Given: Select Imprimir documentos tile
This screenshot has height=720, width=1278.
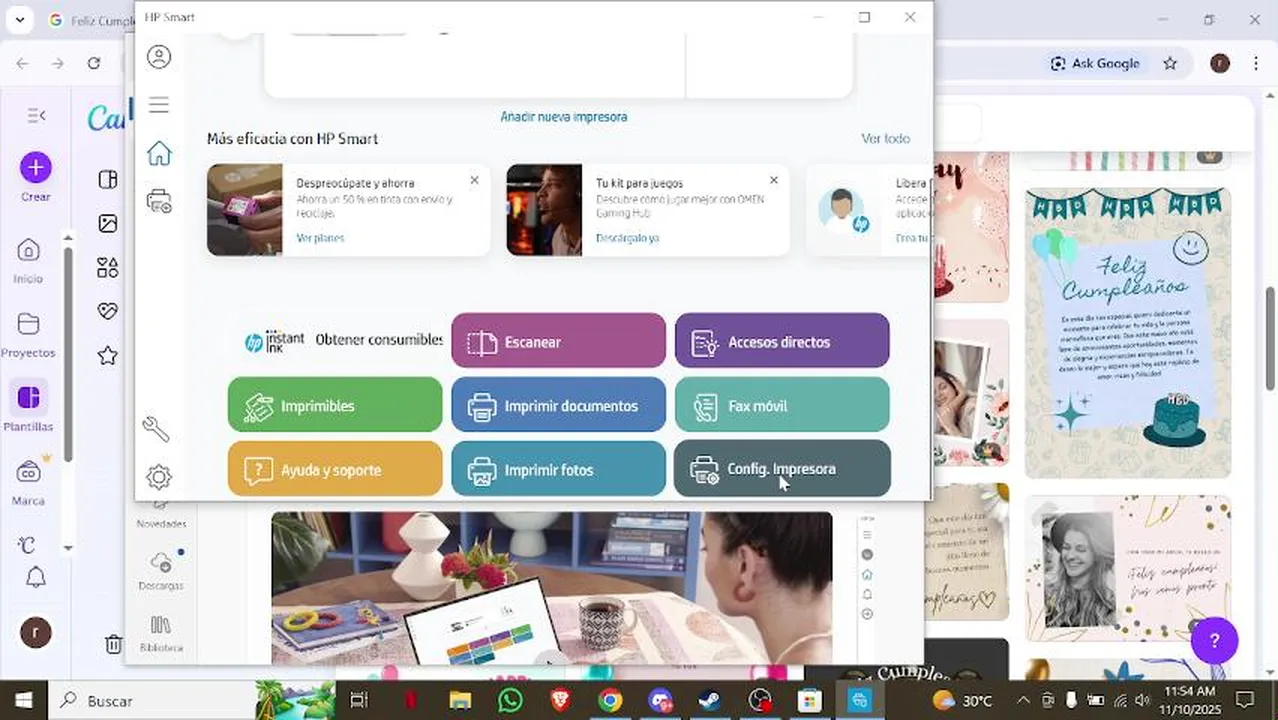Looking at the screenshot, I should point(558,405).
